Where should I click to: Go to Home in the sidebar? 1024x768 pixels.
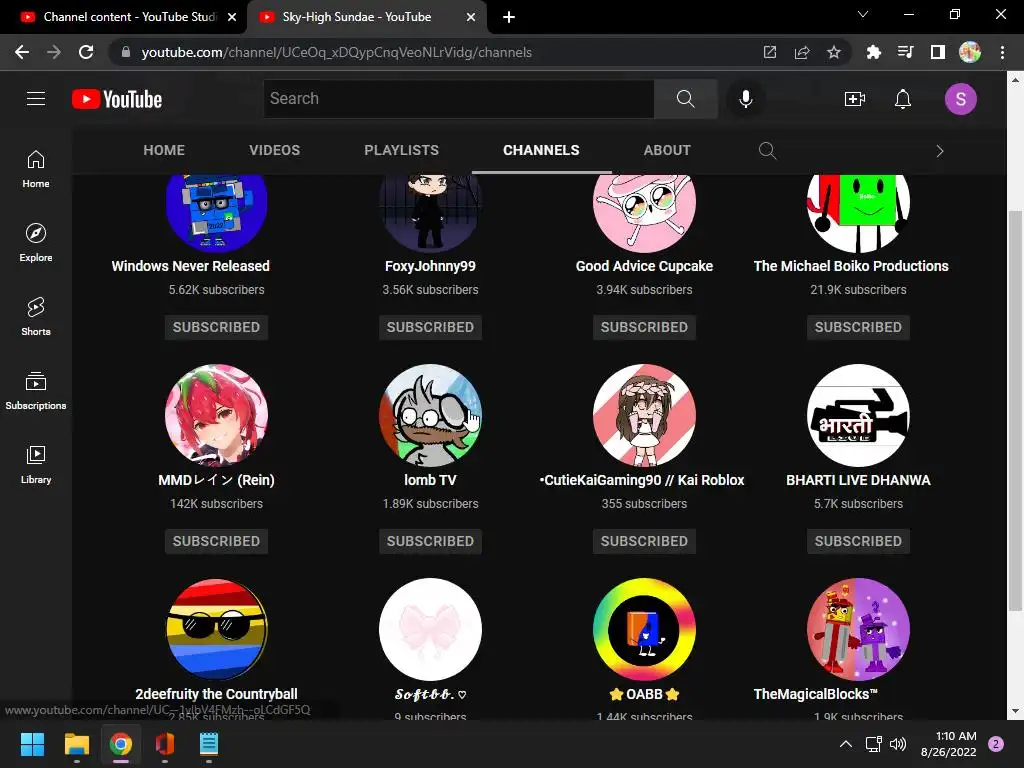tap(36, 168)
